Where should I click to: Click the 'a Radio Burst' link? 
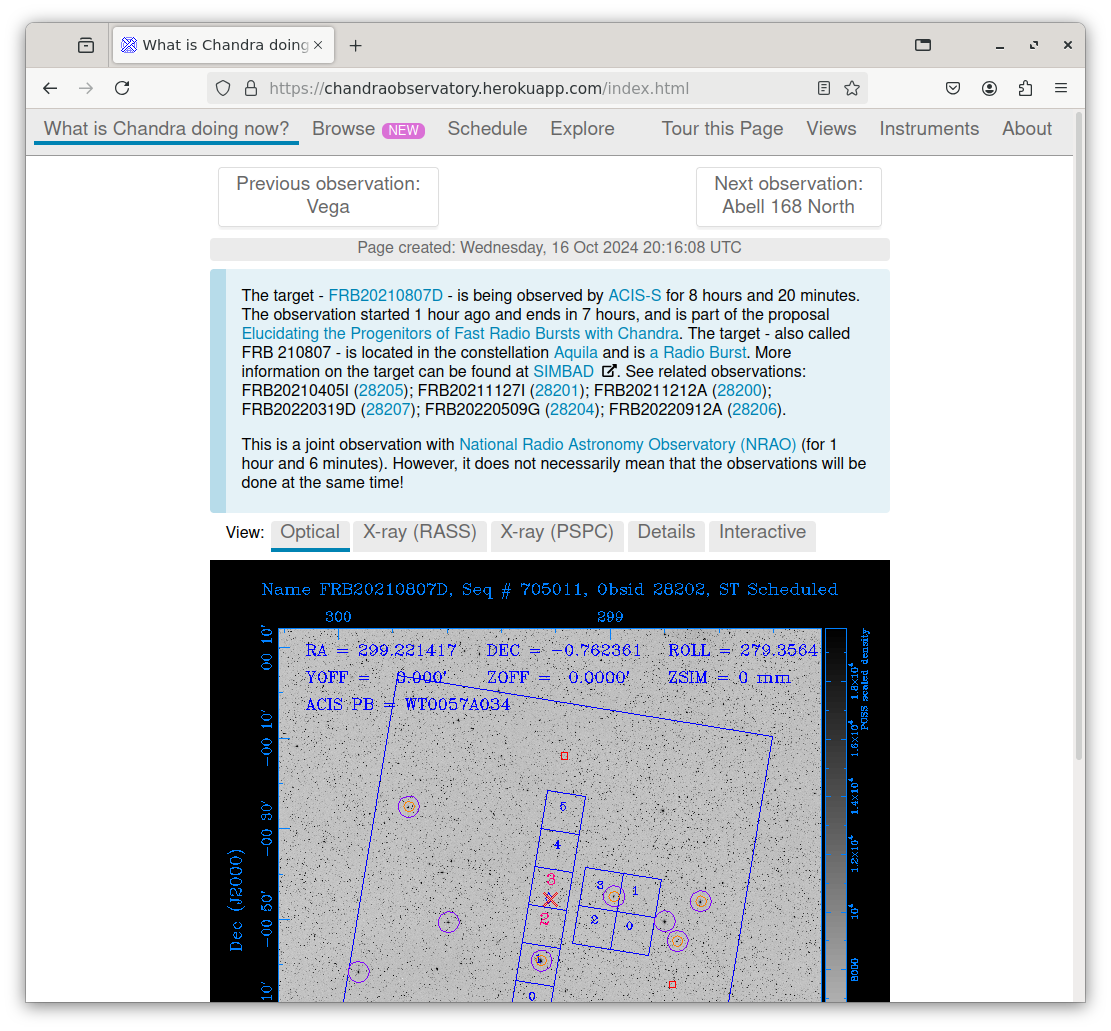click(698, 353)
